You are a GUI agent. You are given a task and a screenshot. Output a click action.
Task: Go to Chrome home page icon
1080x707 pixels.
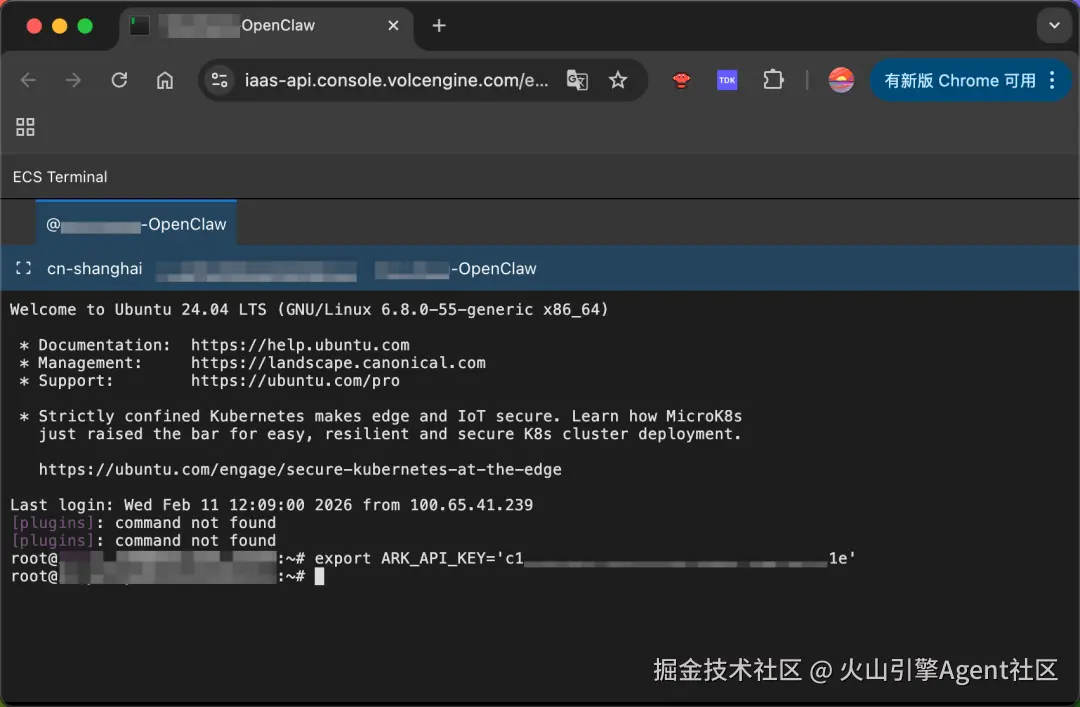[165, 81]
